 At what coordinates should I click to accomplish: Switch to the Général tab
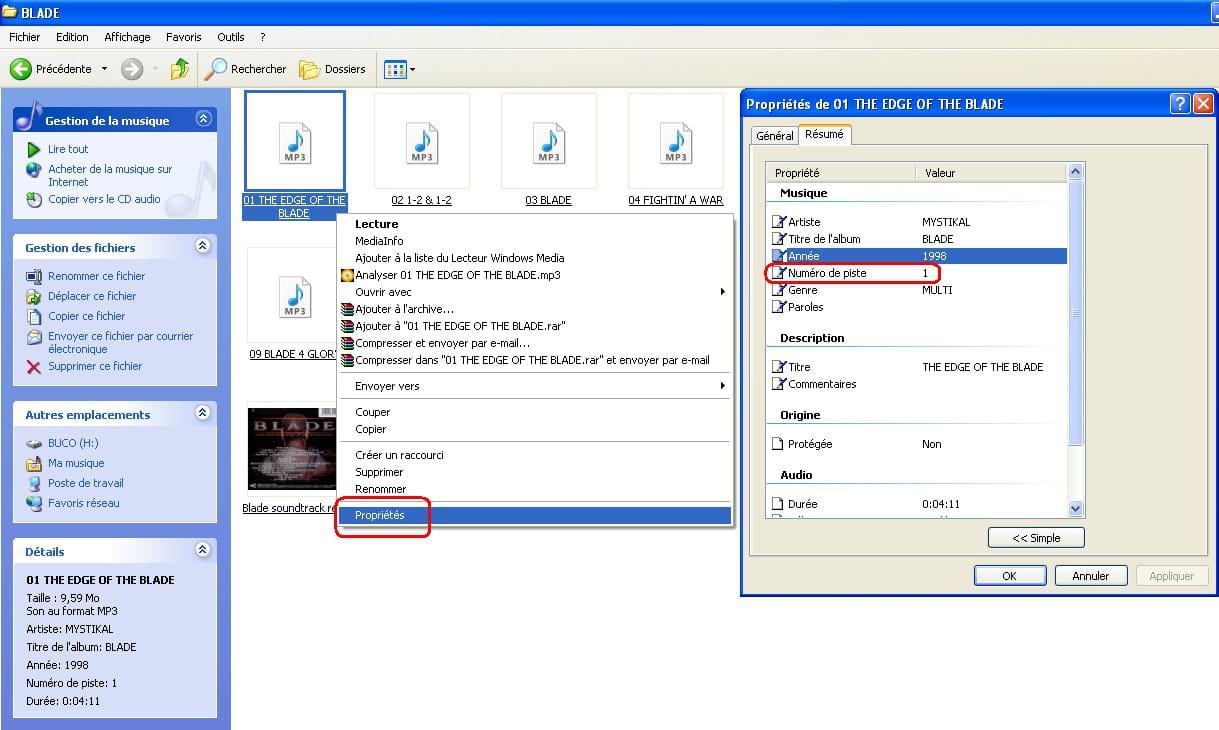pyautogui.click(x=774, y=136)
